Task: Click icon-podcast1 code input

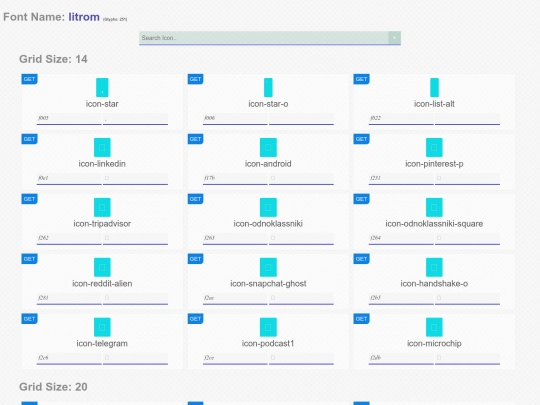Action: (235, 358)
